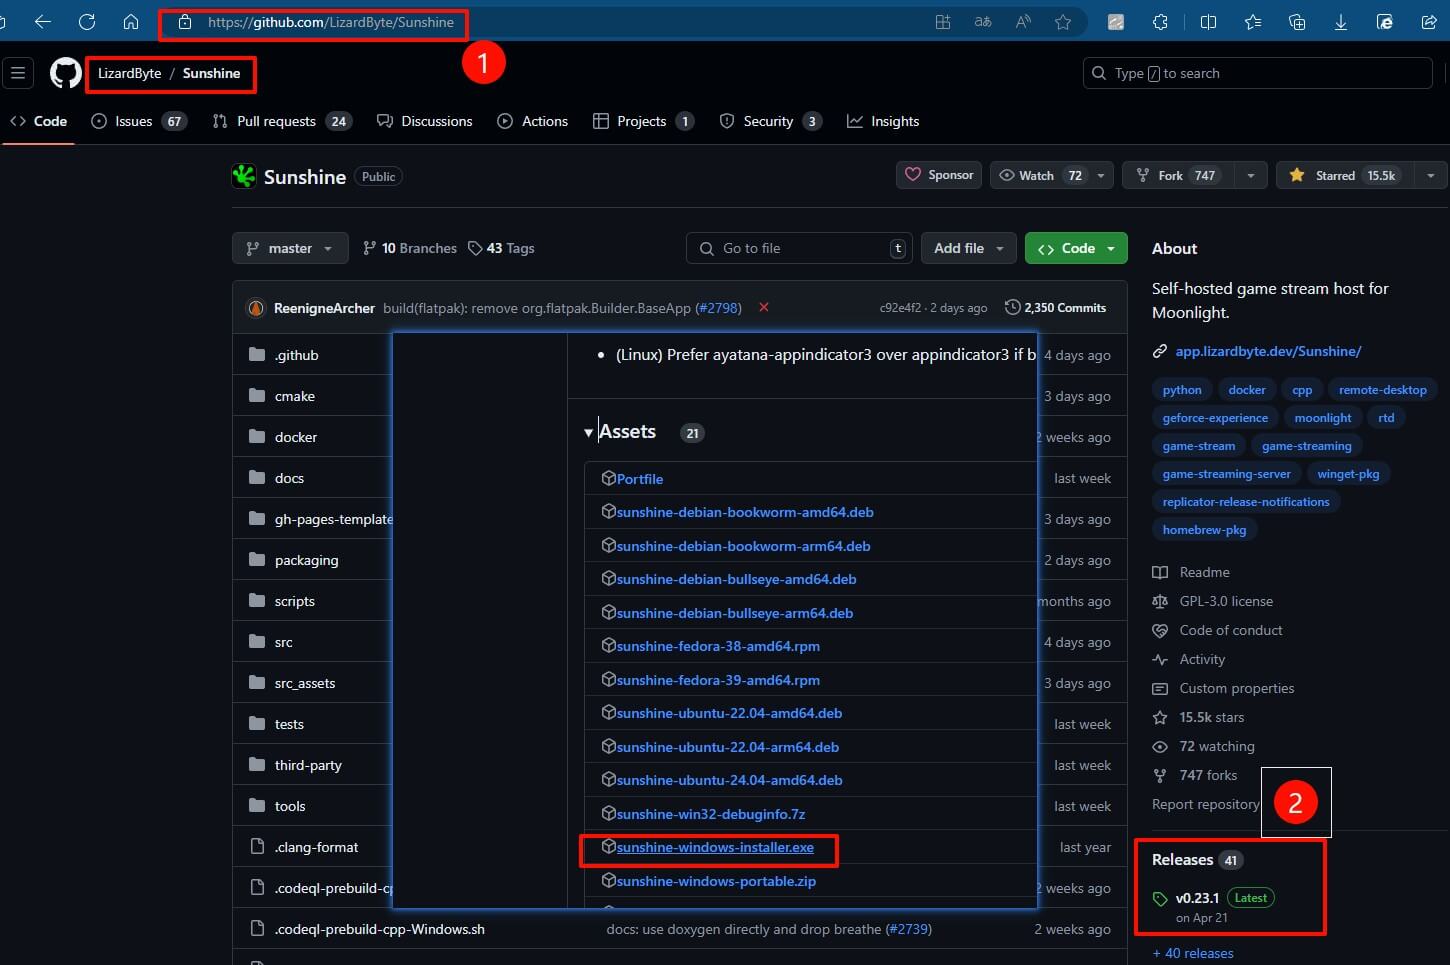
Task: Open browser Split screen icon
Action: pos(1208,22)
